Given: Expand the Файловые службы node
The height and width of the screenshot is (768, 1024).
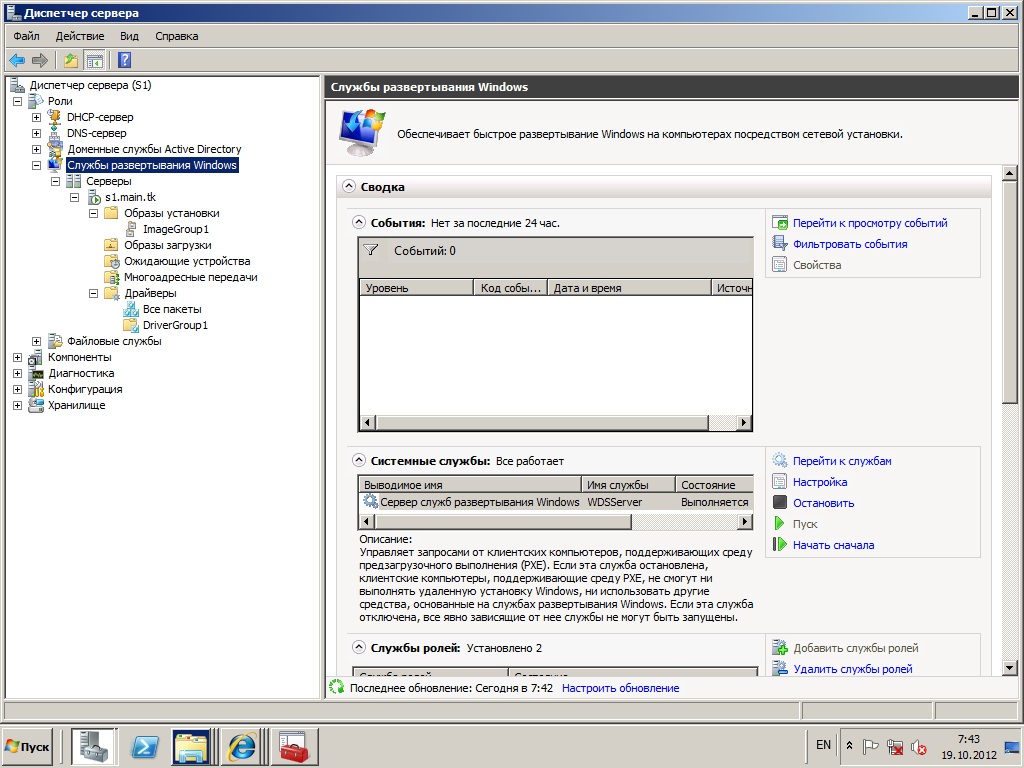Looking at the screenshot, I should (x=37, y=342).
